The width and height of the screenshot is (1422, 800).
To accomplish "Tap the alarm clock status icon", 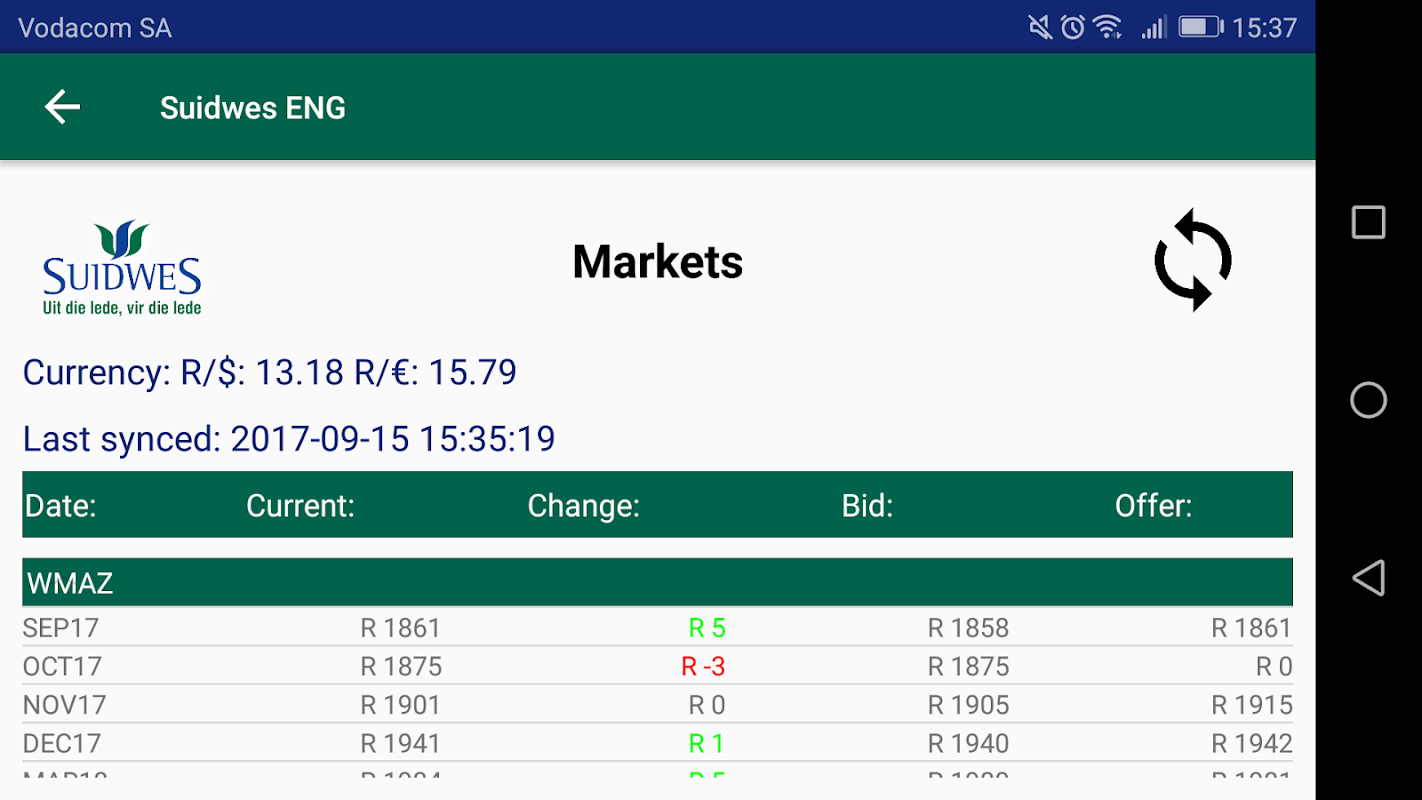I will (x=1073, y=27).
